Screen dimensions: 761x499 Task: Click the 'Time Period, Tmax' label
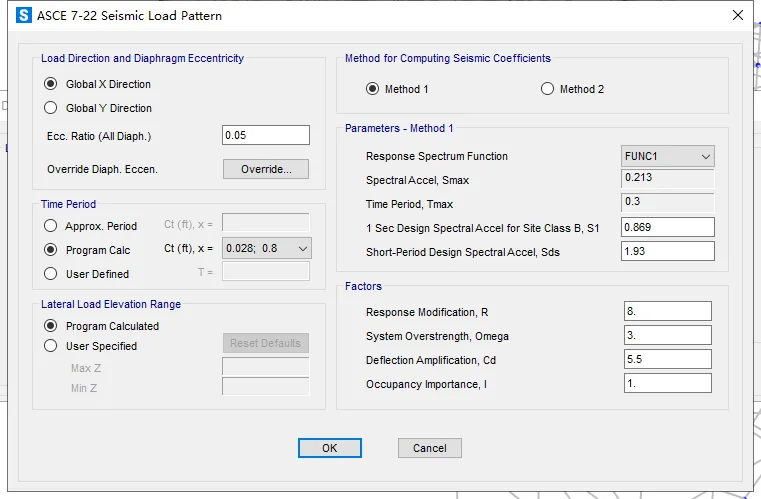tap(409, 204)
